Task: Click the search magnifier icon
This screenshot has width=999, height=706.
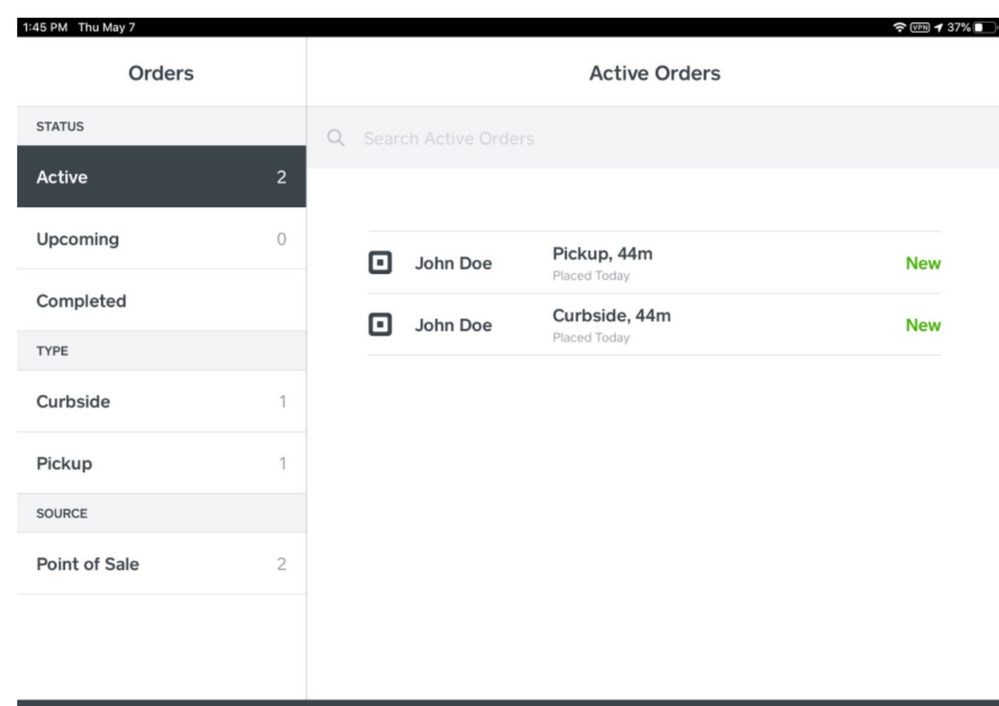Action: click(336, 138)
